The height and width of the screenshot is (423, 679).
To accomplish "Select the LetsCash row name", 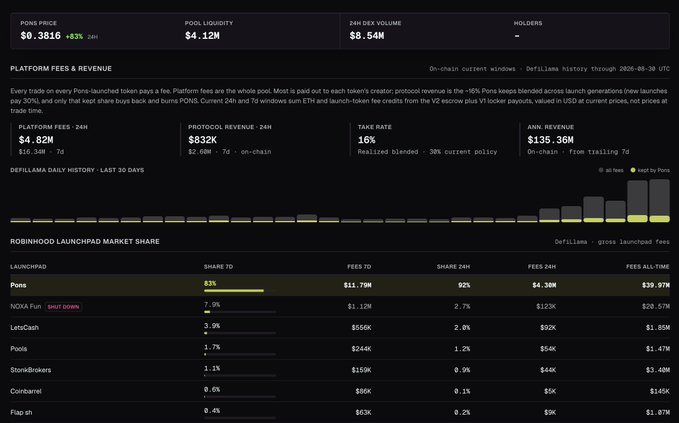I will point(24,328).
